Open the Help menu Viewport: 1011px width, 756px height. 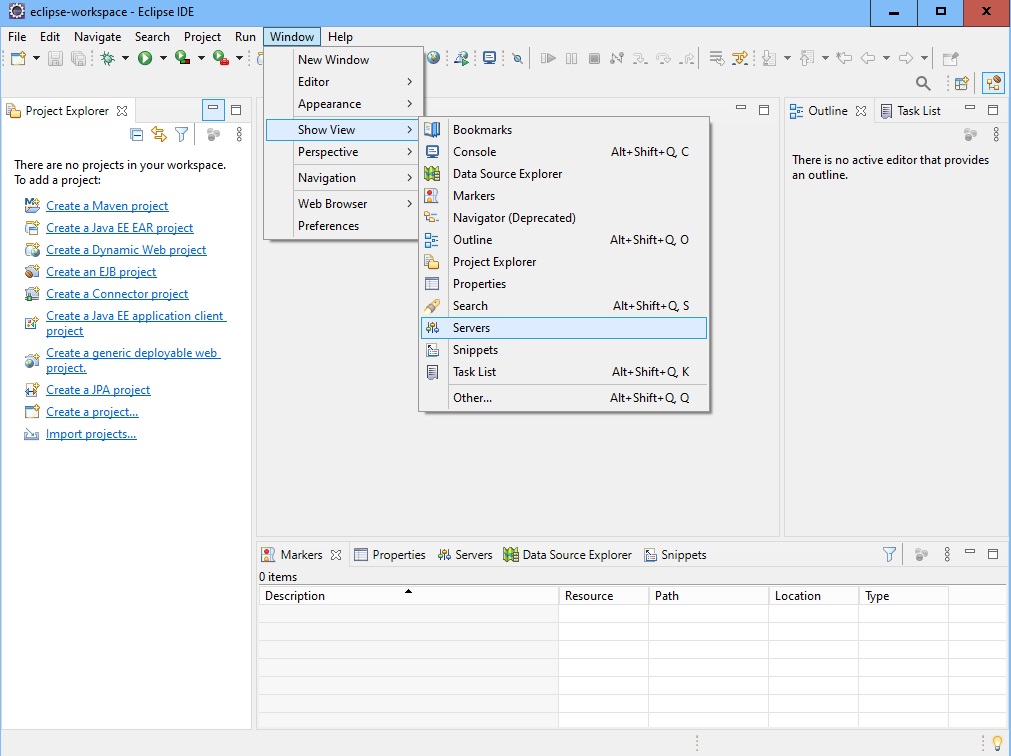coord(340,37)
